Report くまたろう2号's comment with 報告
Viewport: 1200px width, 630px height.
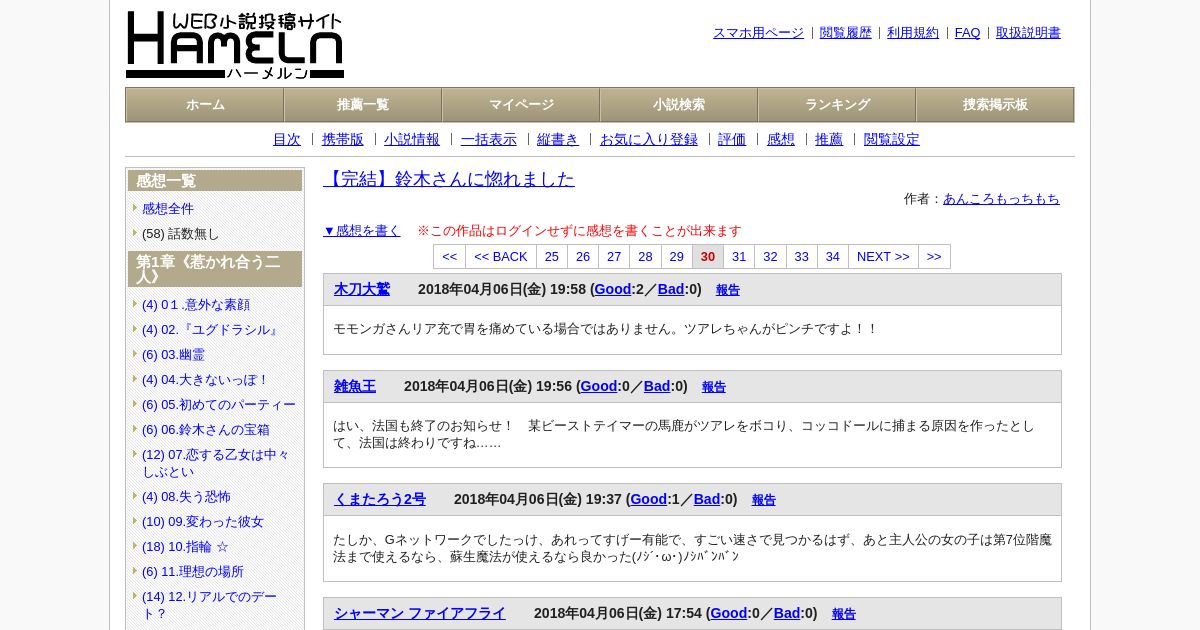coord(764,500)
